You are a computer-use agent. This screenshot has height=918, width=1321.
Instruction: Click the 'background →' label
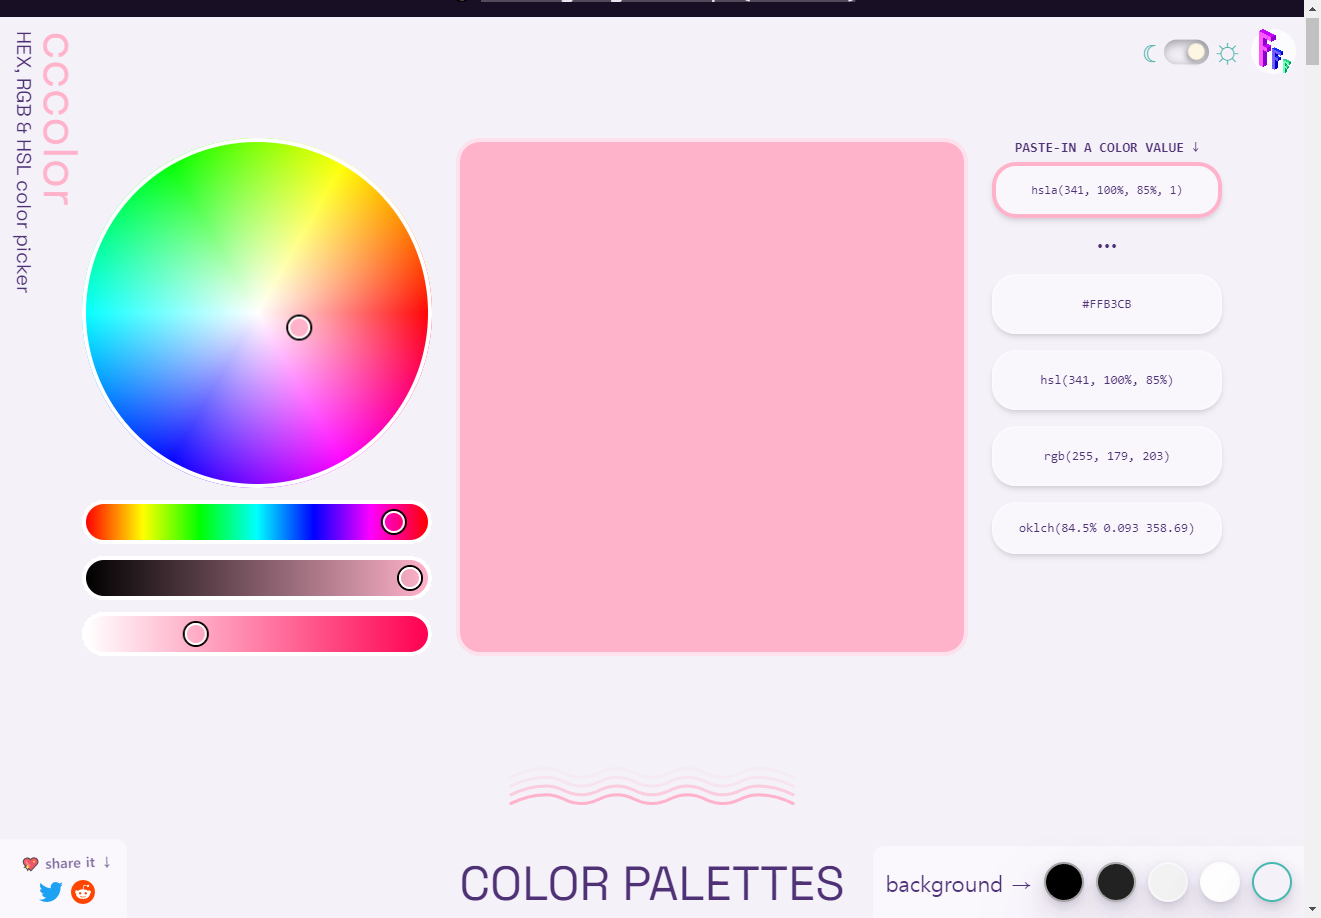pyautogui.click(x=958, y=885)
